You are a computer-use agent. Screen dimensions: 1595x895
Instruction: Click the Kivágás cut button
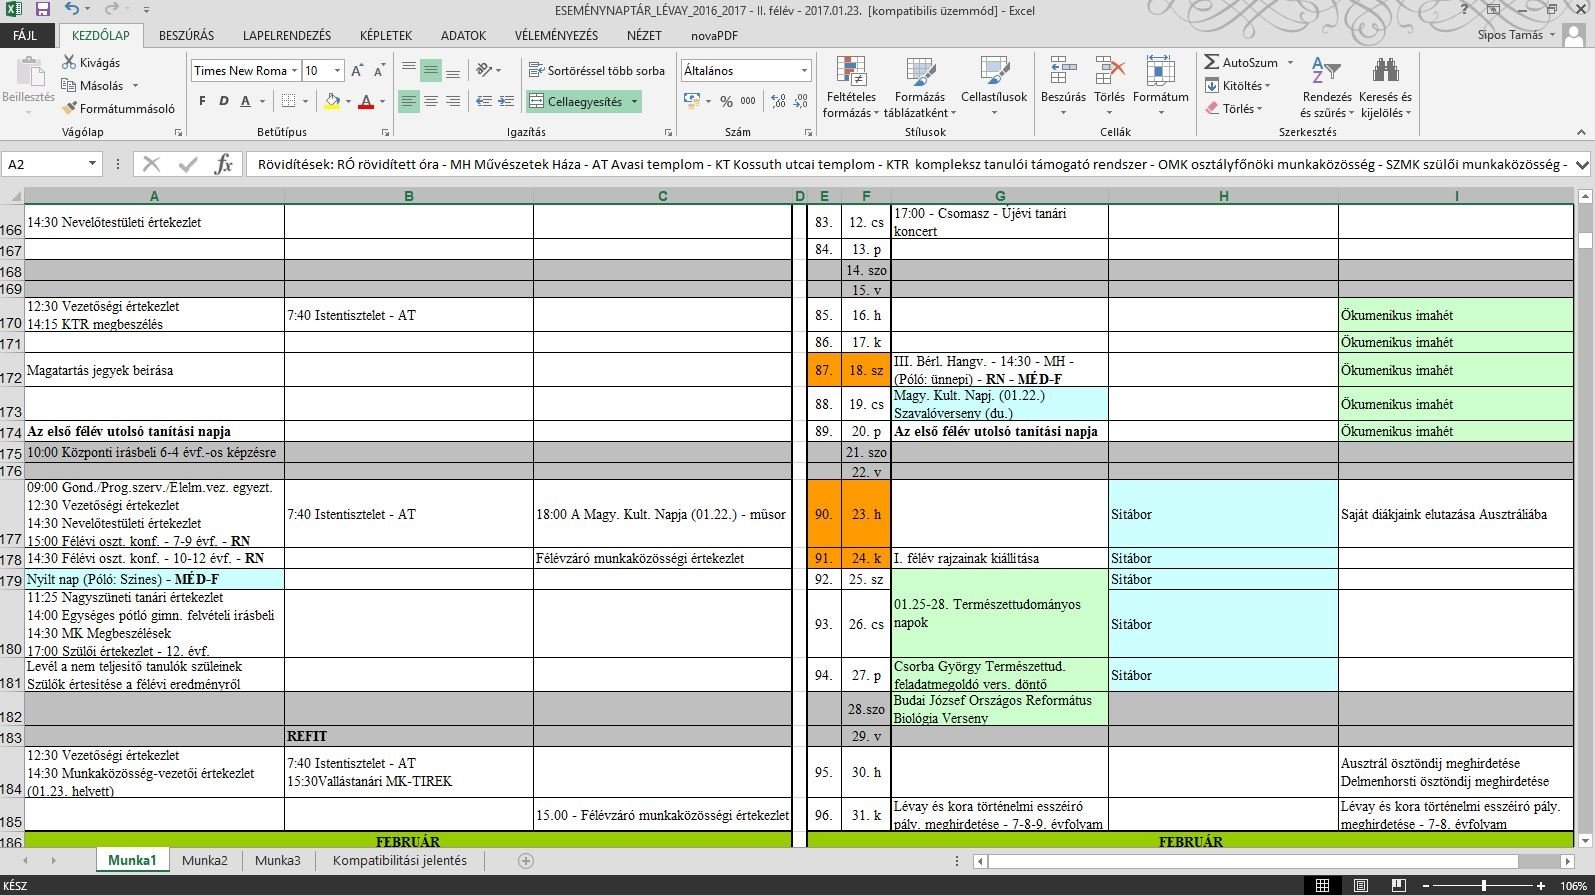coord(90,62)
